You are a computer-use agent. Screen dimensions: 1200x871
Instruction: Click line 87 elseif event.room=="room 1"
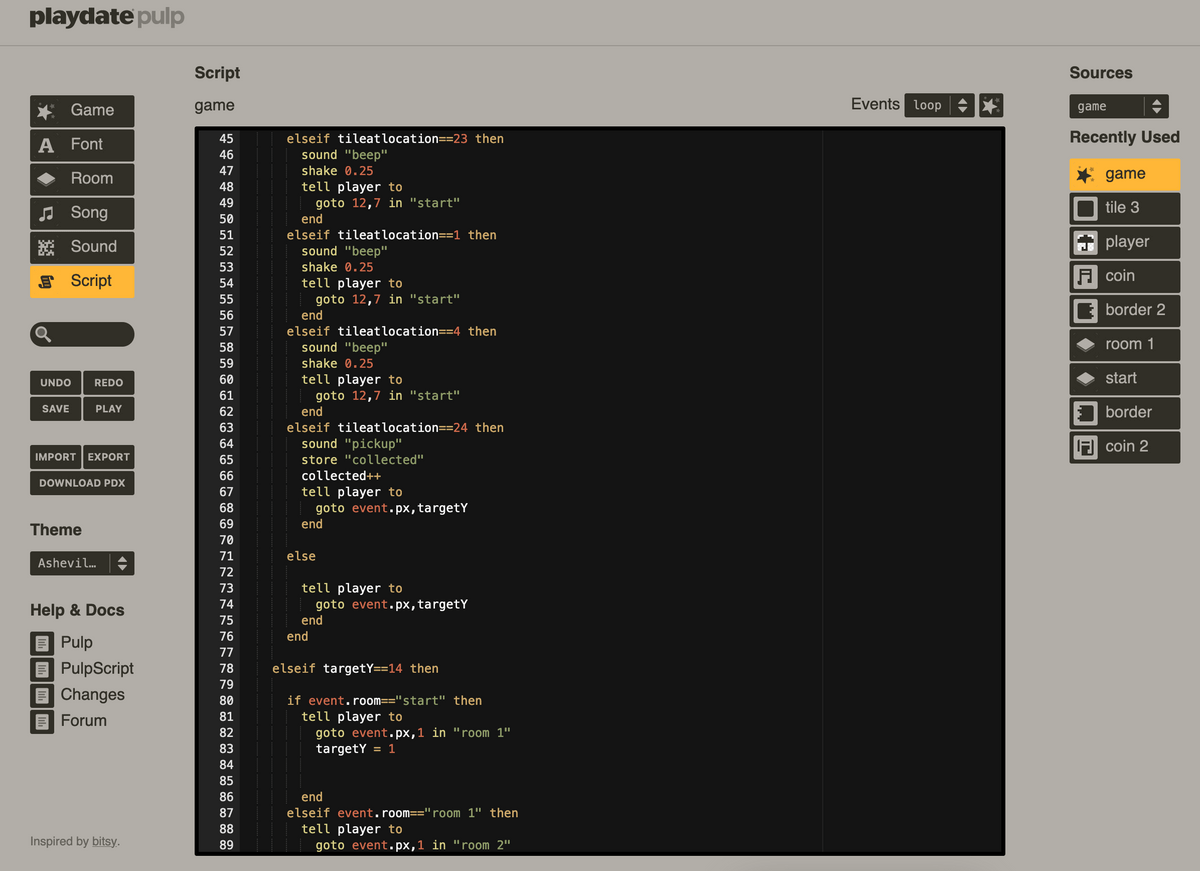[402, 813]
